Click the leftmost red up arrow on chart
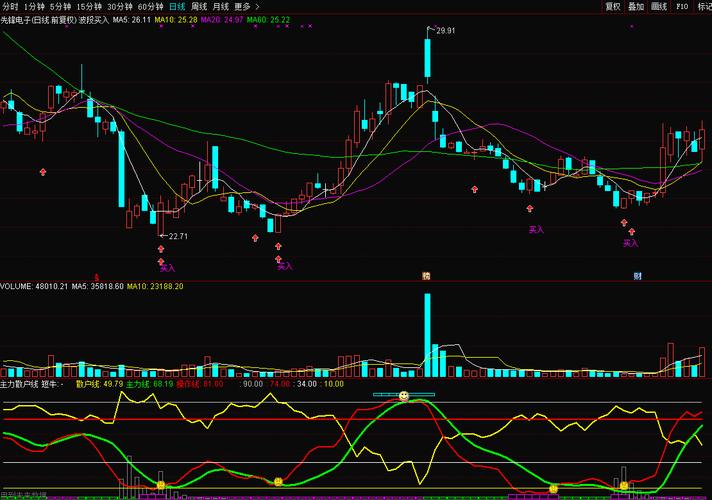The height and width of the screenshot is (500, 712). pos(43,172)
